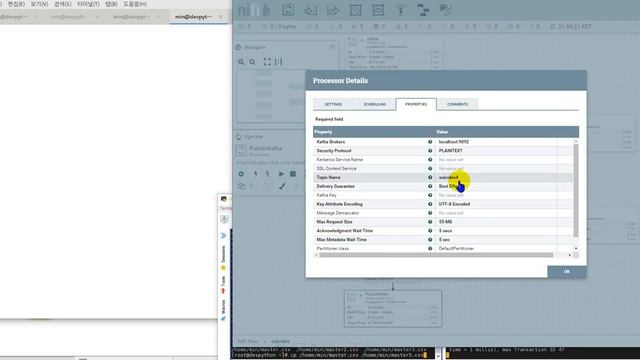Select the NiFi Template toolbar icon
The image size is (640, 360).
click(423, 10)
